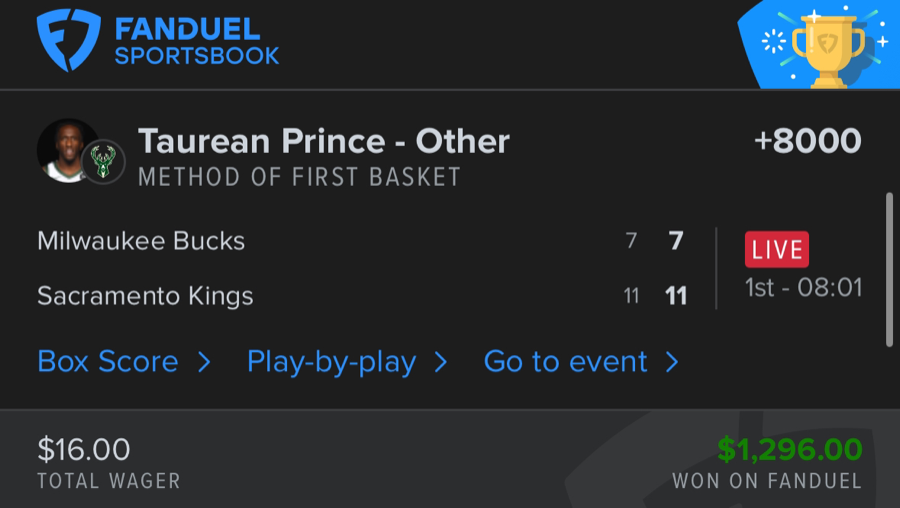This screenshot has height=508, width=900.
Task: Select the Go to event link
Action: tap(565, 361)
